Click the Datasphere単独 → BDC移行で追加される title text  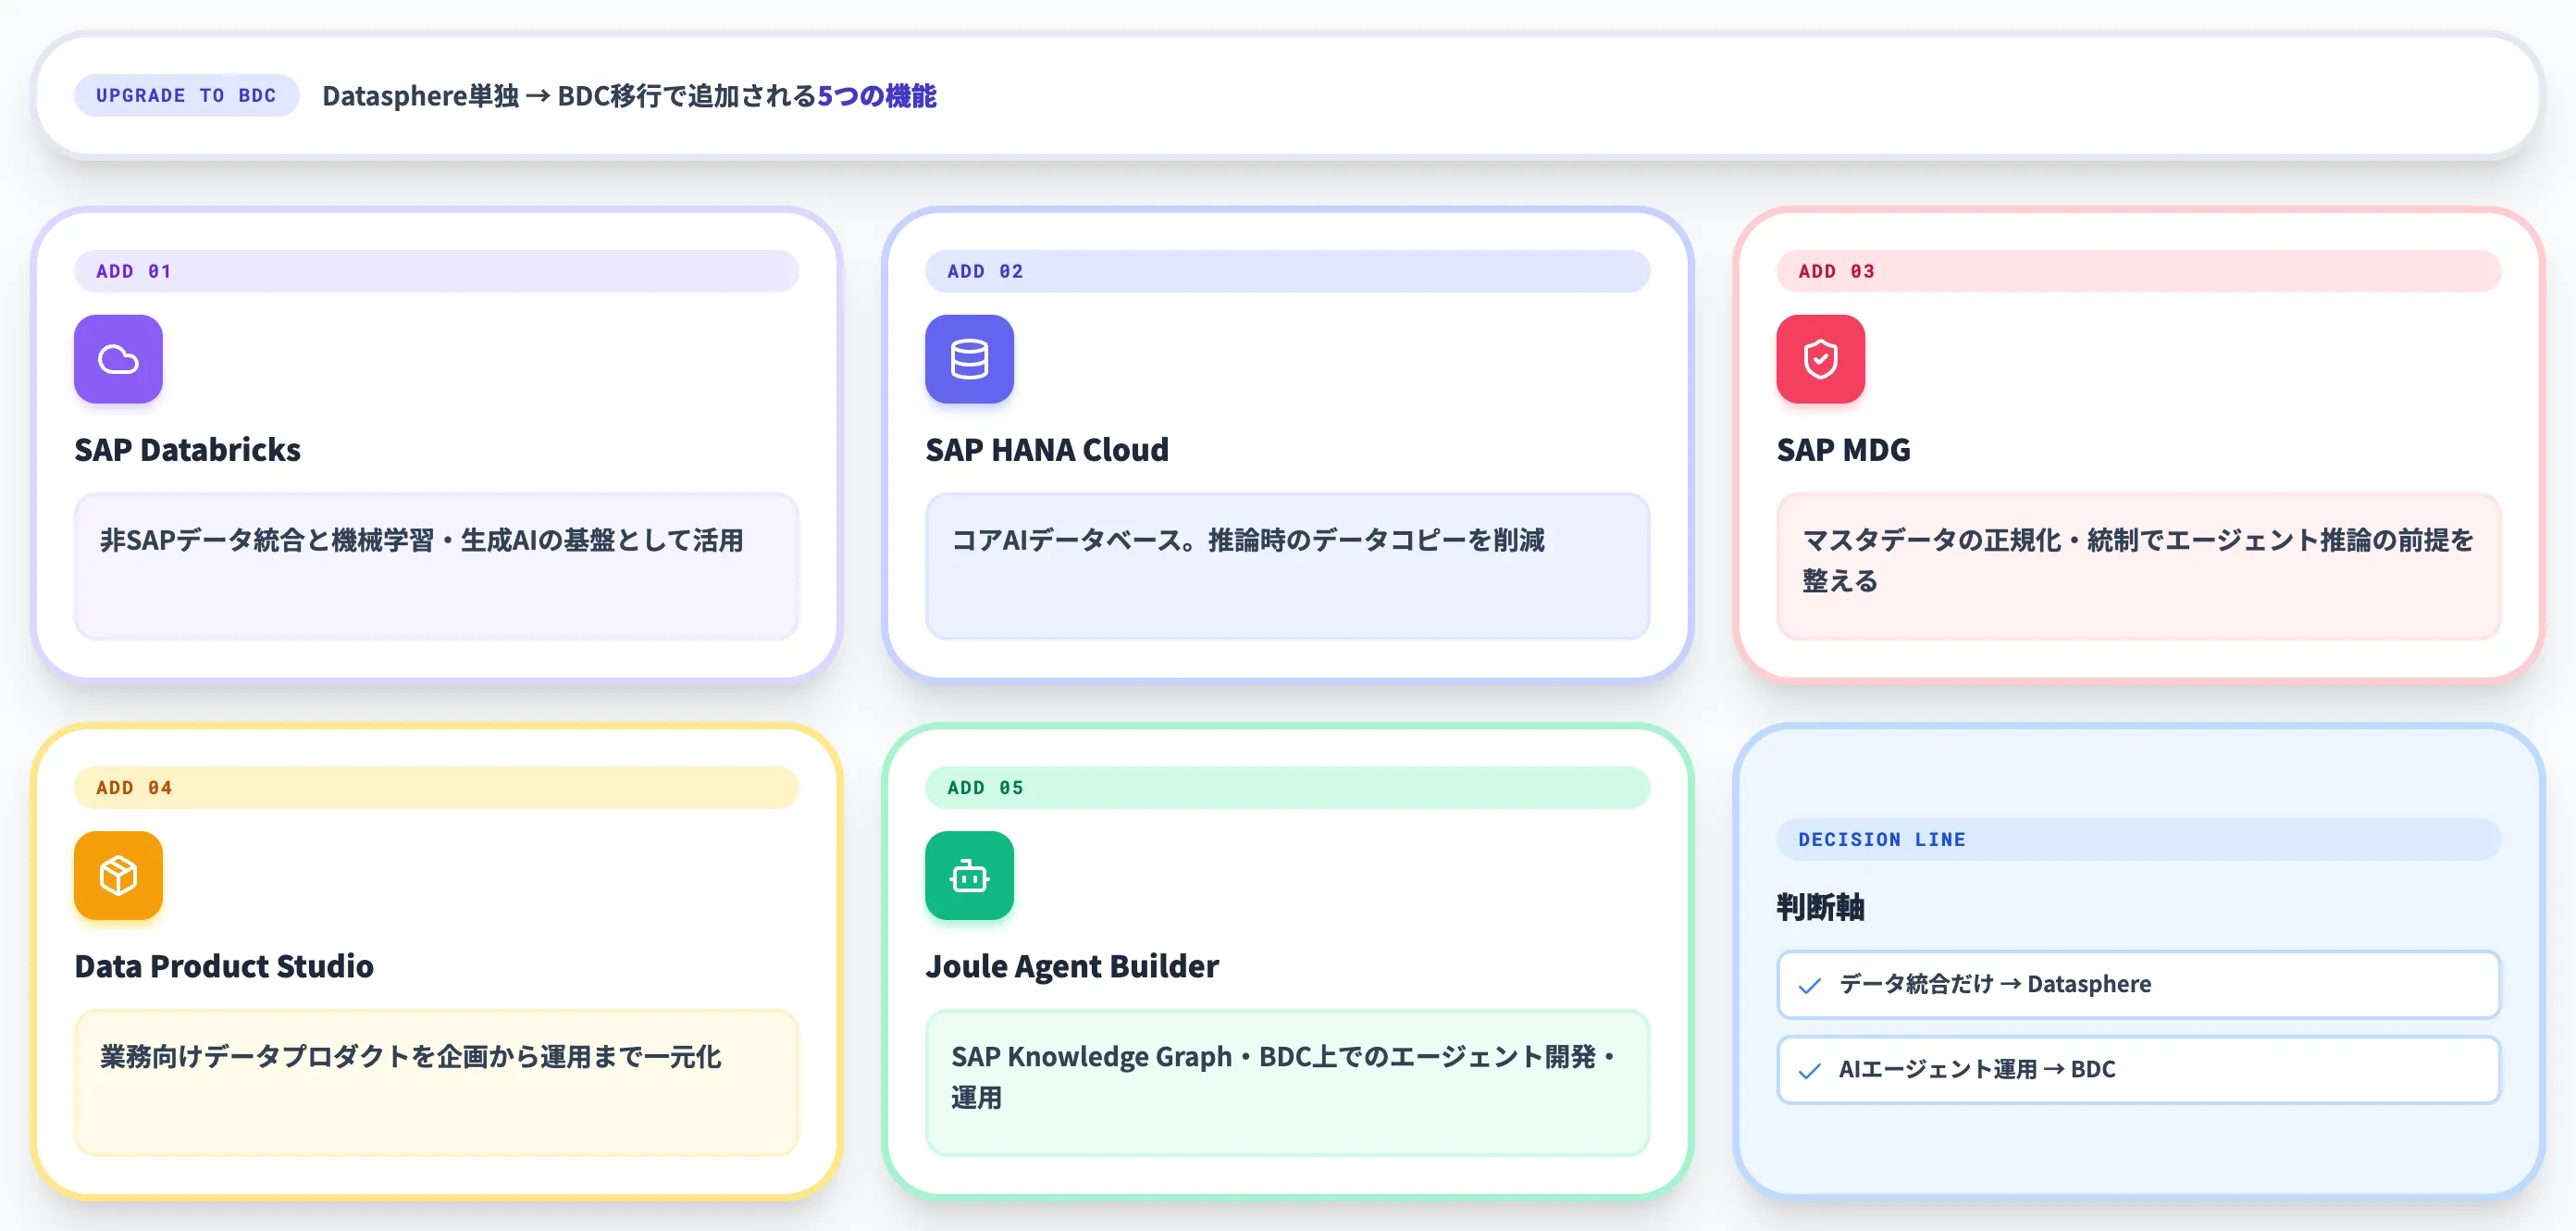pyautogui.click(x=569, y=96)
